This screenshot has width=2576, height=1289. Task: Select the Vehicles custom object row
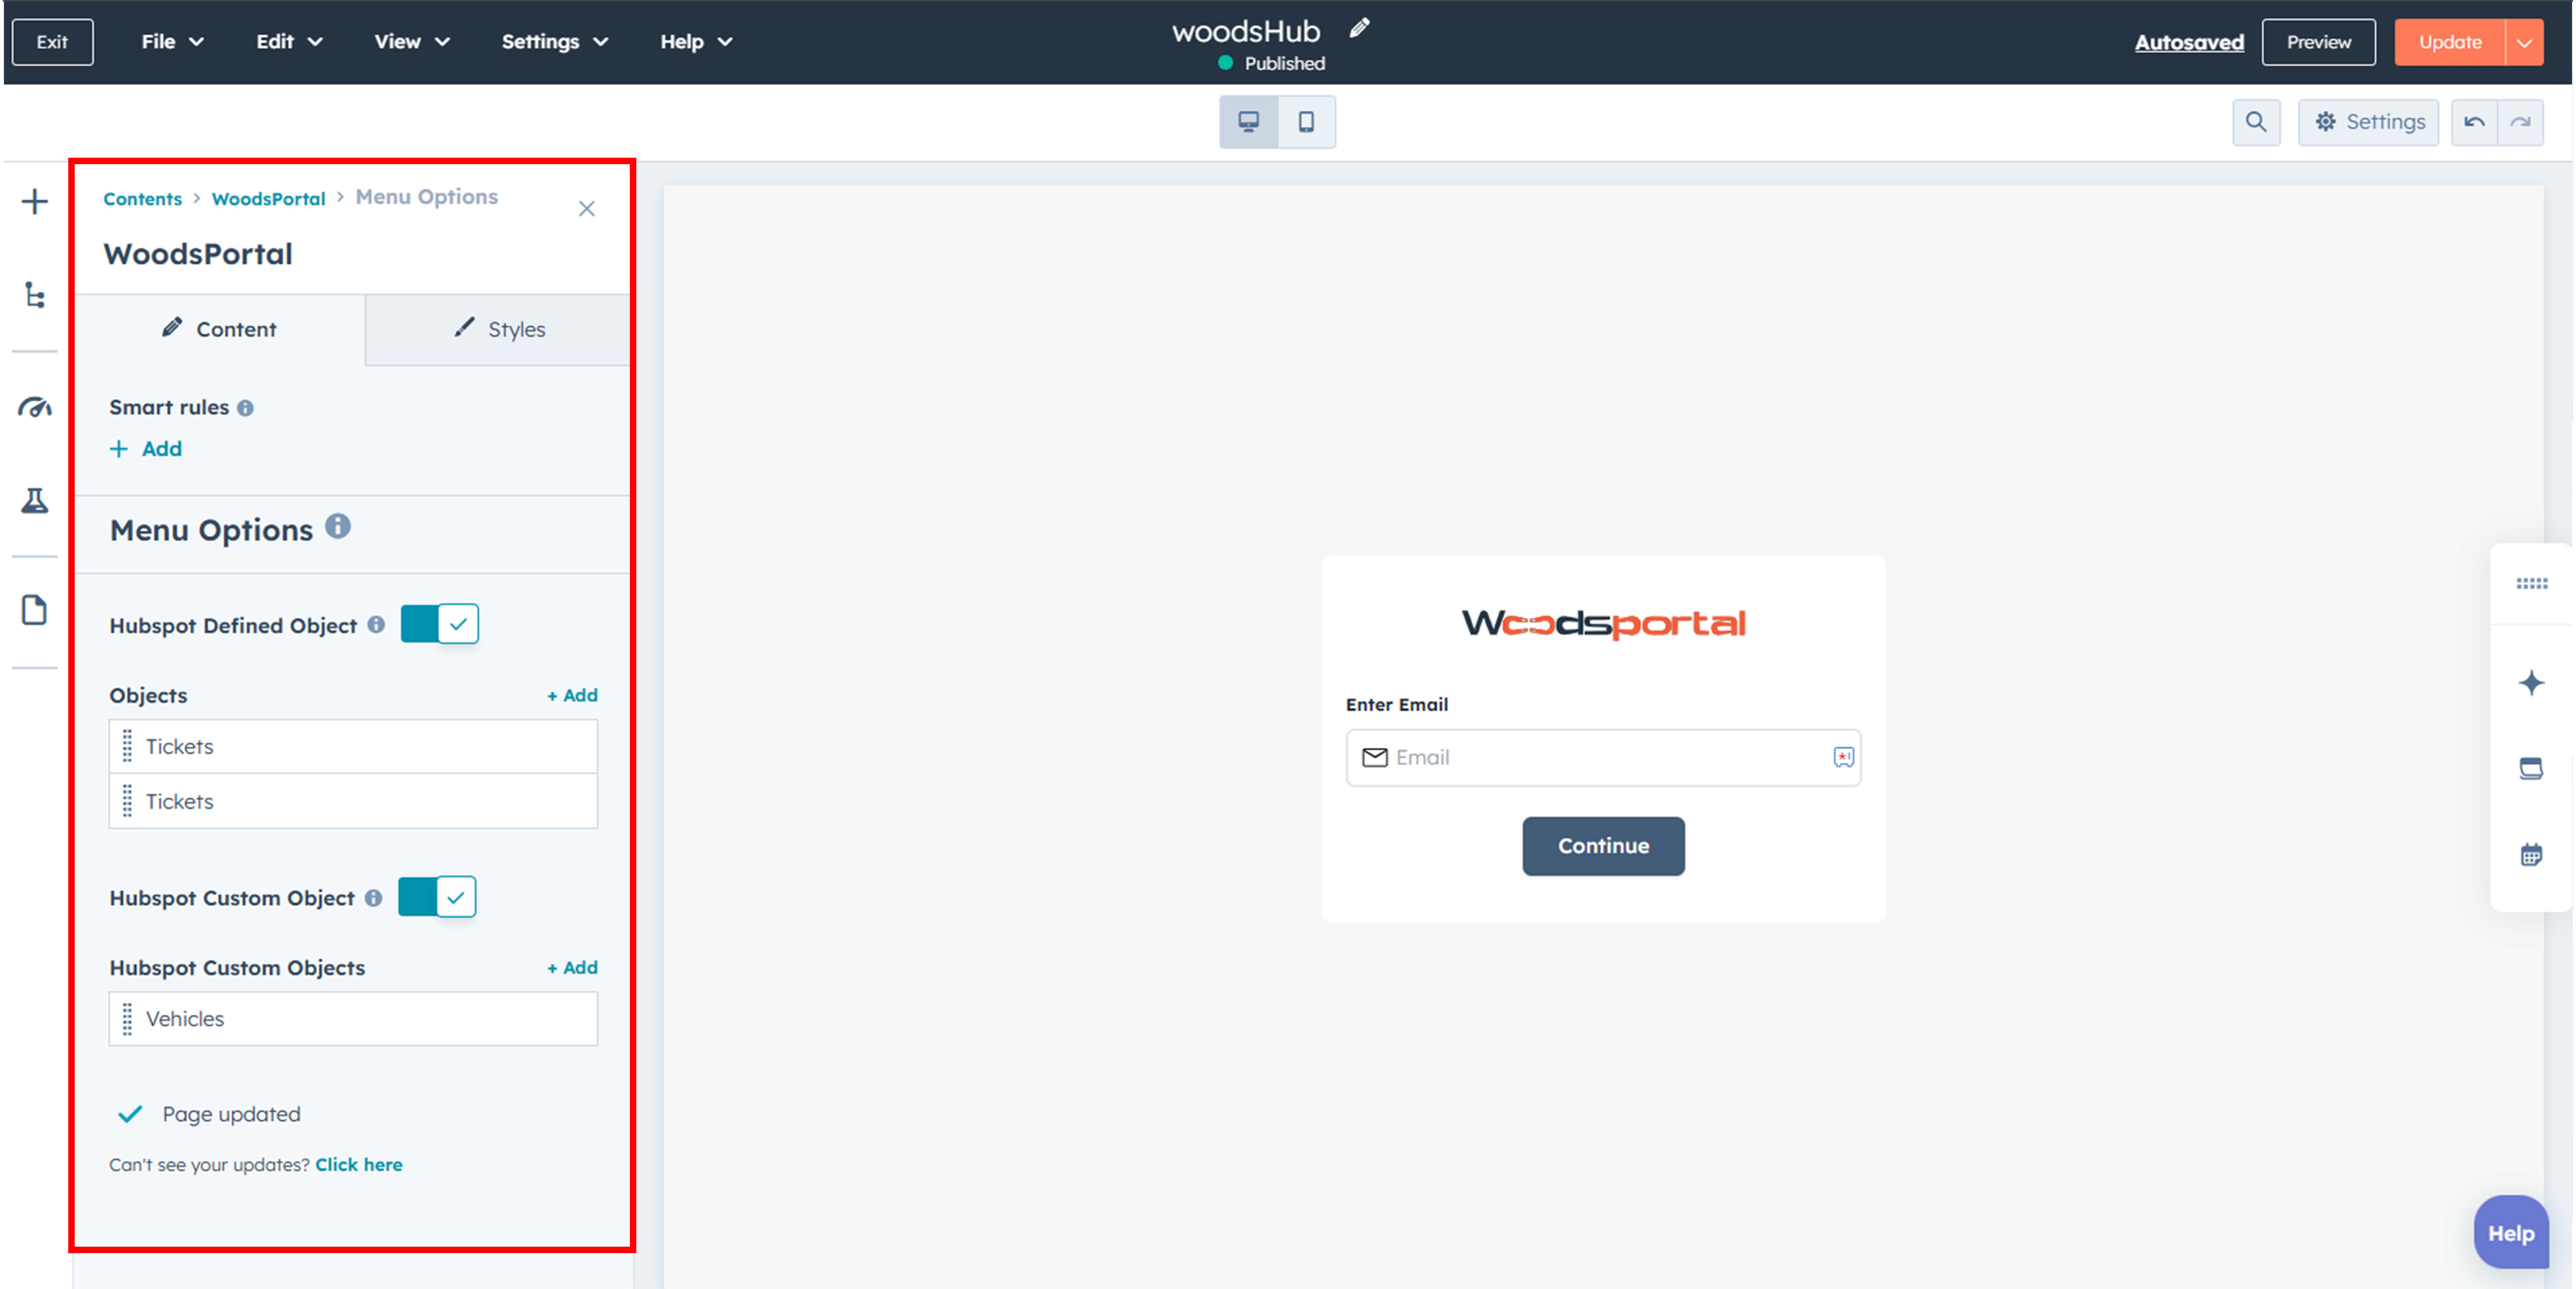pos(353,1019)
